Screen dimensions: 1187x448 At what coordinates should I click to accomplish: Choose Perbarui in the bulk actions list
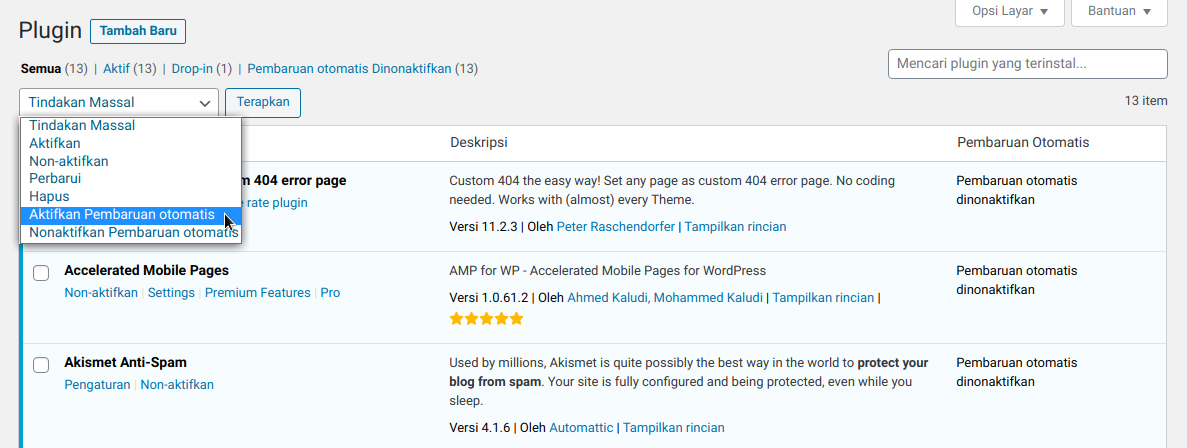pyautogui.click(x=130, y=179)
